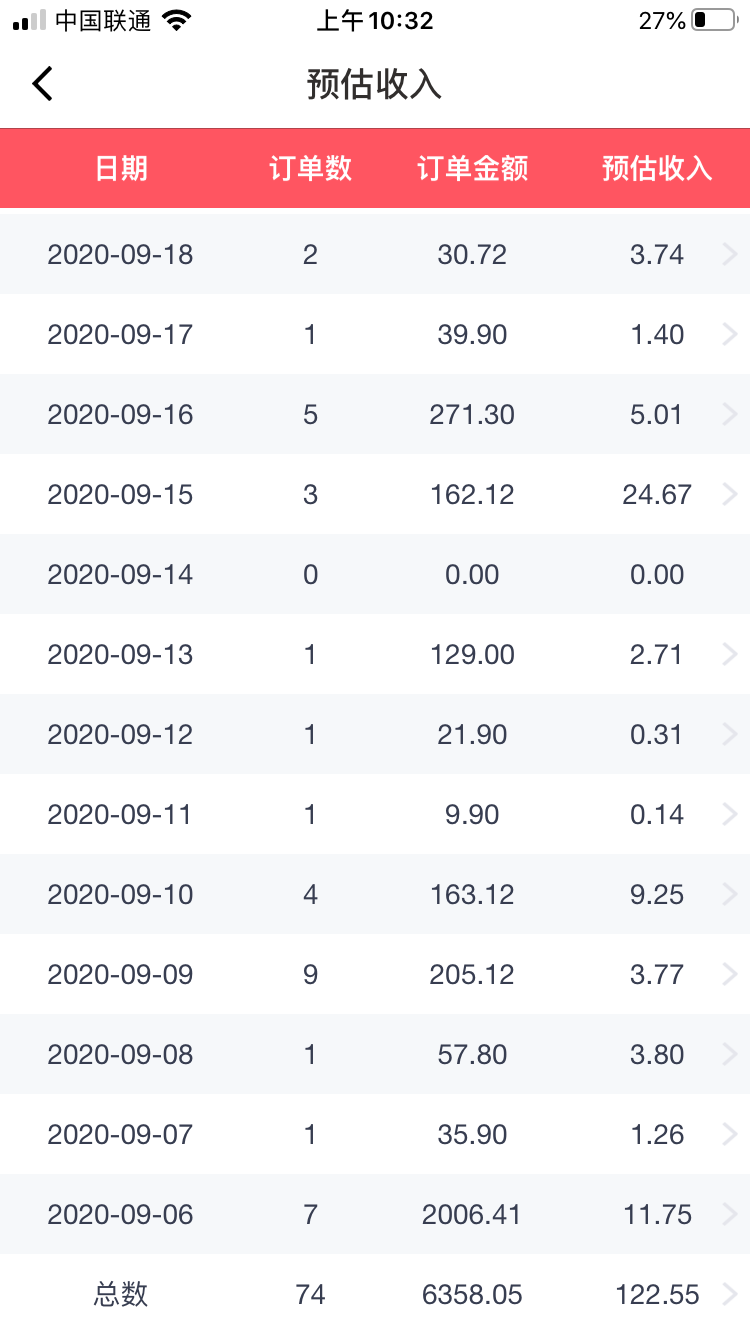Open chevron for the 2020-09-16 row
The image size is (750, 1334).
point(729,415)
